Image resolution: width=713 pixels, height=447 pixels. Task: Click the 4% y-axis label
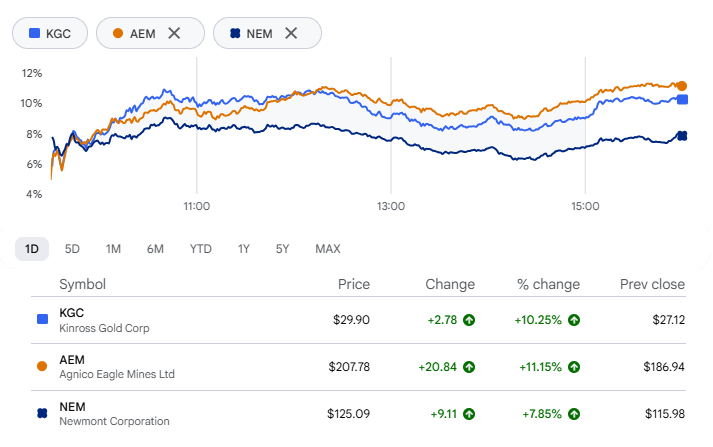[x=34, y=194]
